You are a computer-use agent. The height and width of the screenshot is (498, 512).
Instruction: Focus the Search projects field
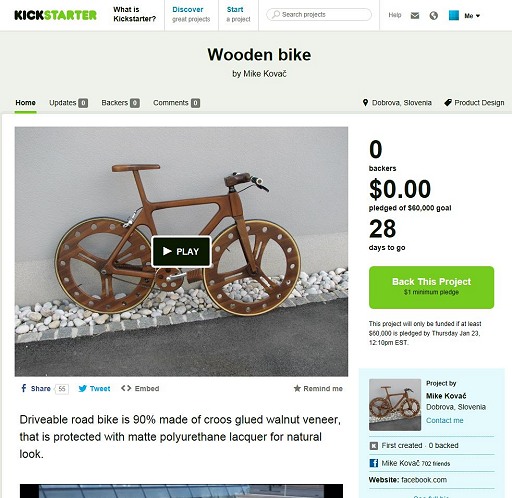click(319, 15)
